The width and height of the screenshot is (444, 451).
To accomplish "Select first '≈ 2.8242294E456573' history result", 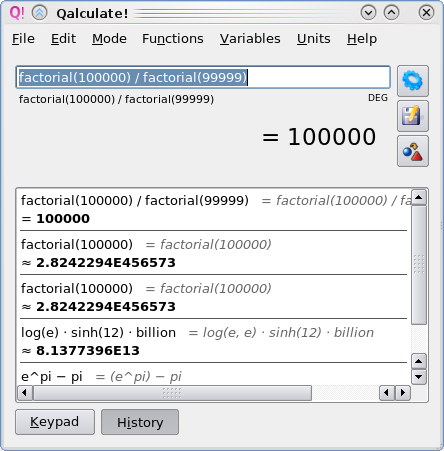I will [98, 263].
